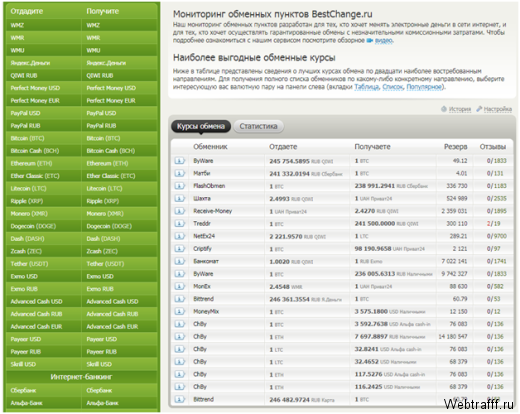Image resolution: width=520 pixels, height=414 pixels.
Task: Open the FlashObmen exchanger name
Action: [x=209, y=186]
